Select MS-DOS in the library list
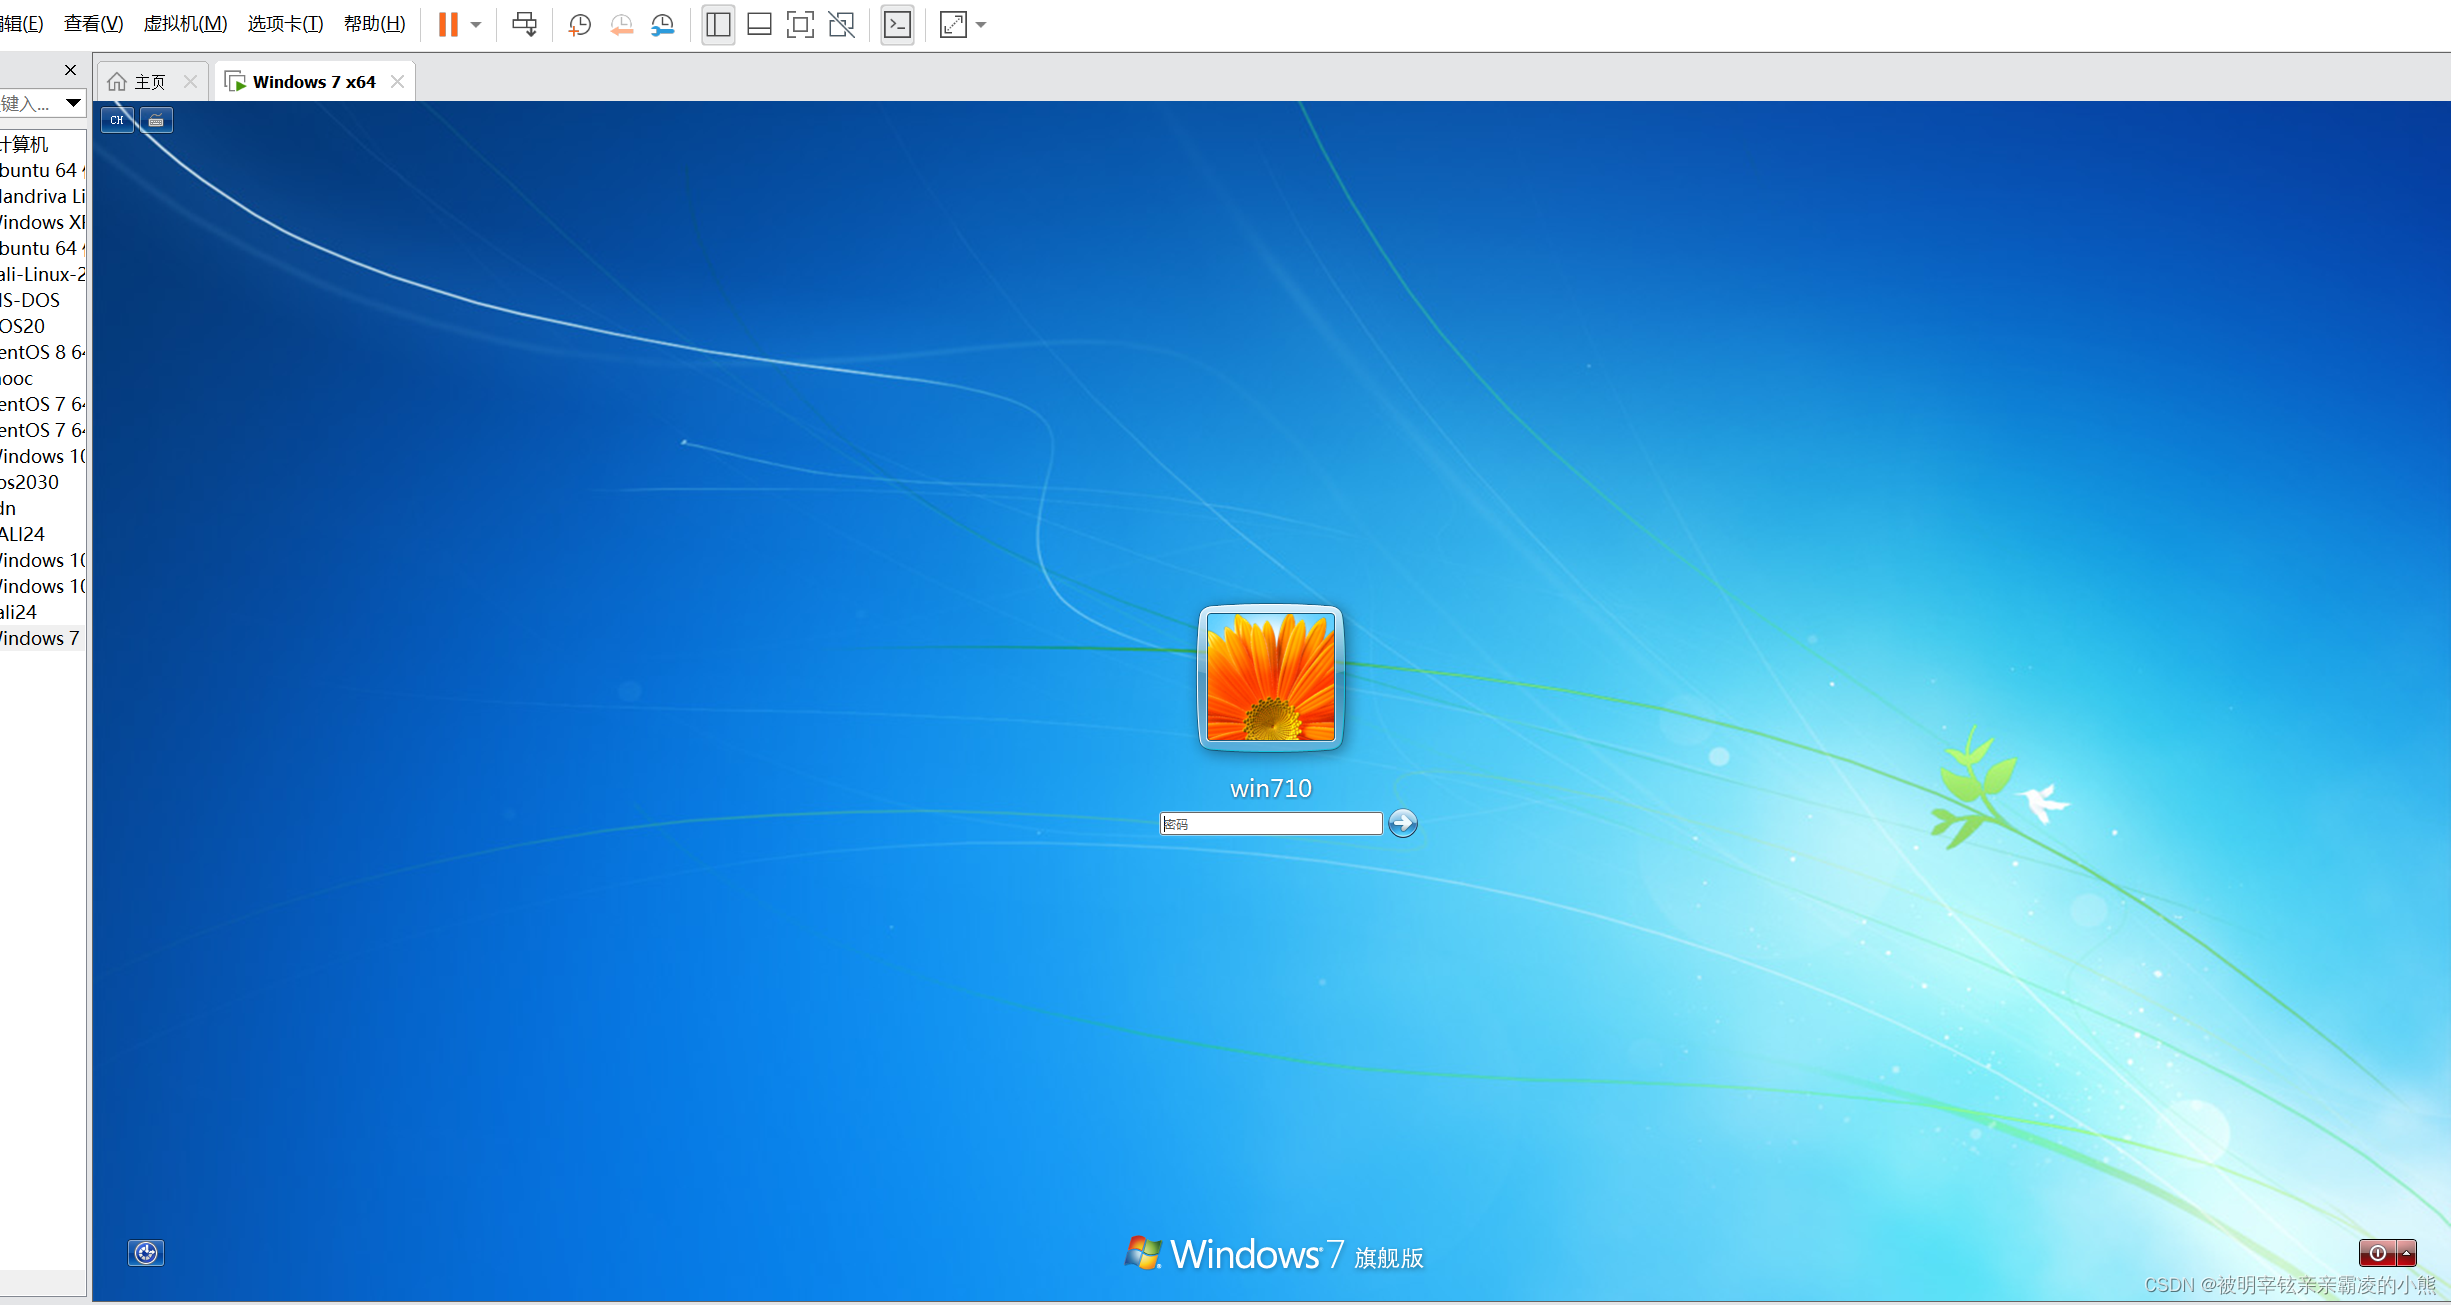2451x1305 pixels. (x=30, y=300)
